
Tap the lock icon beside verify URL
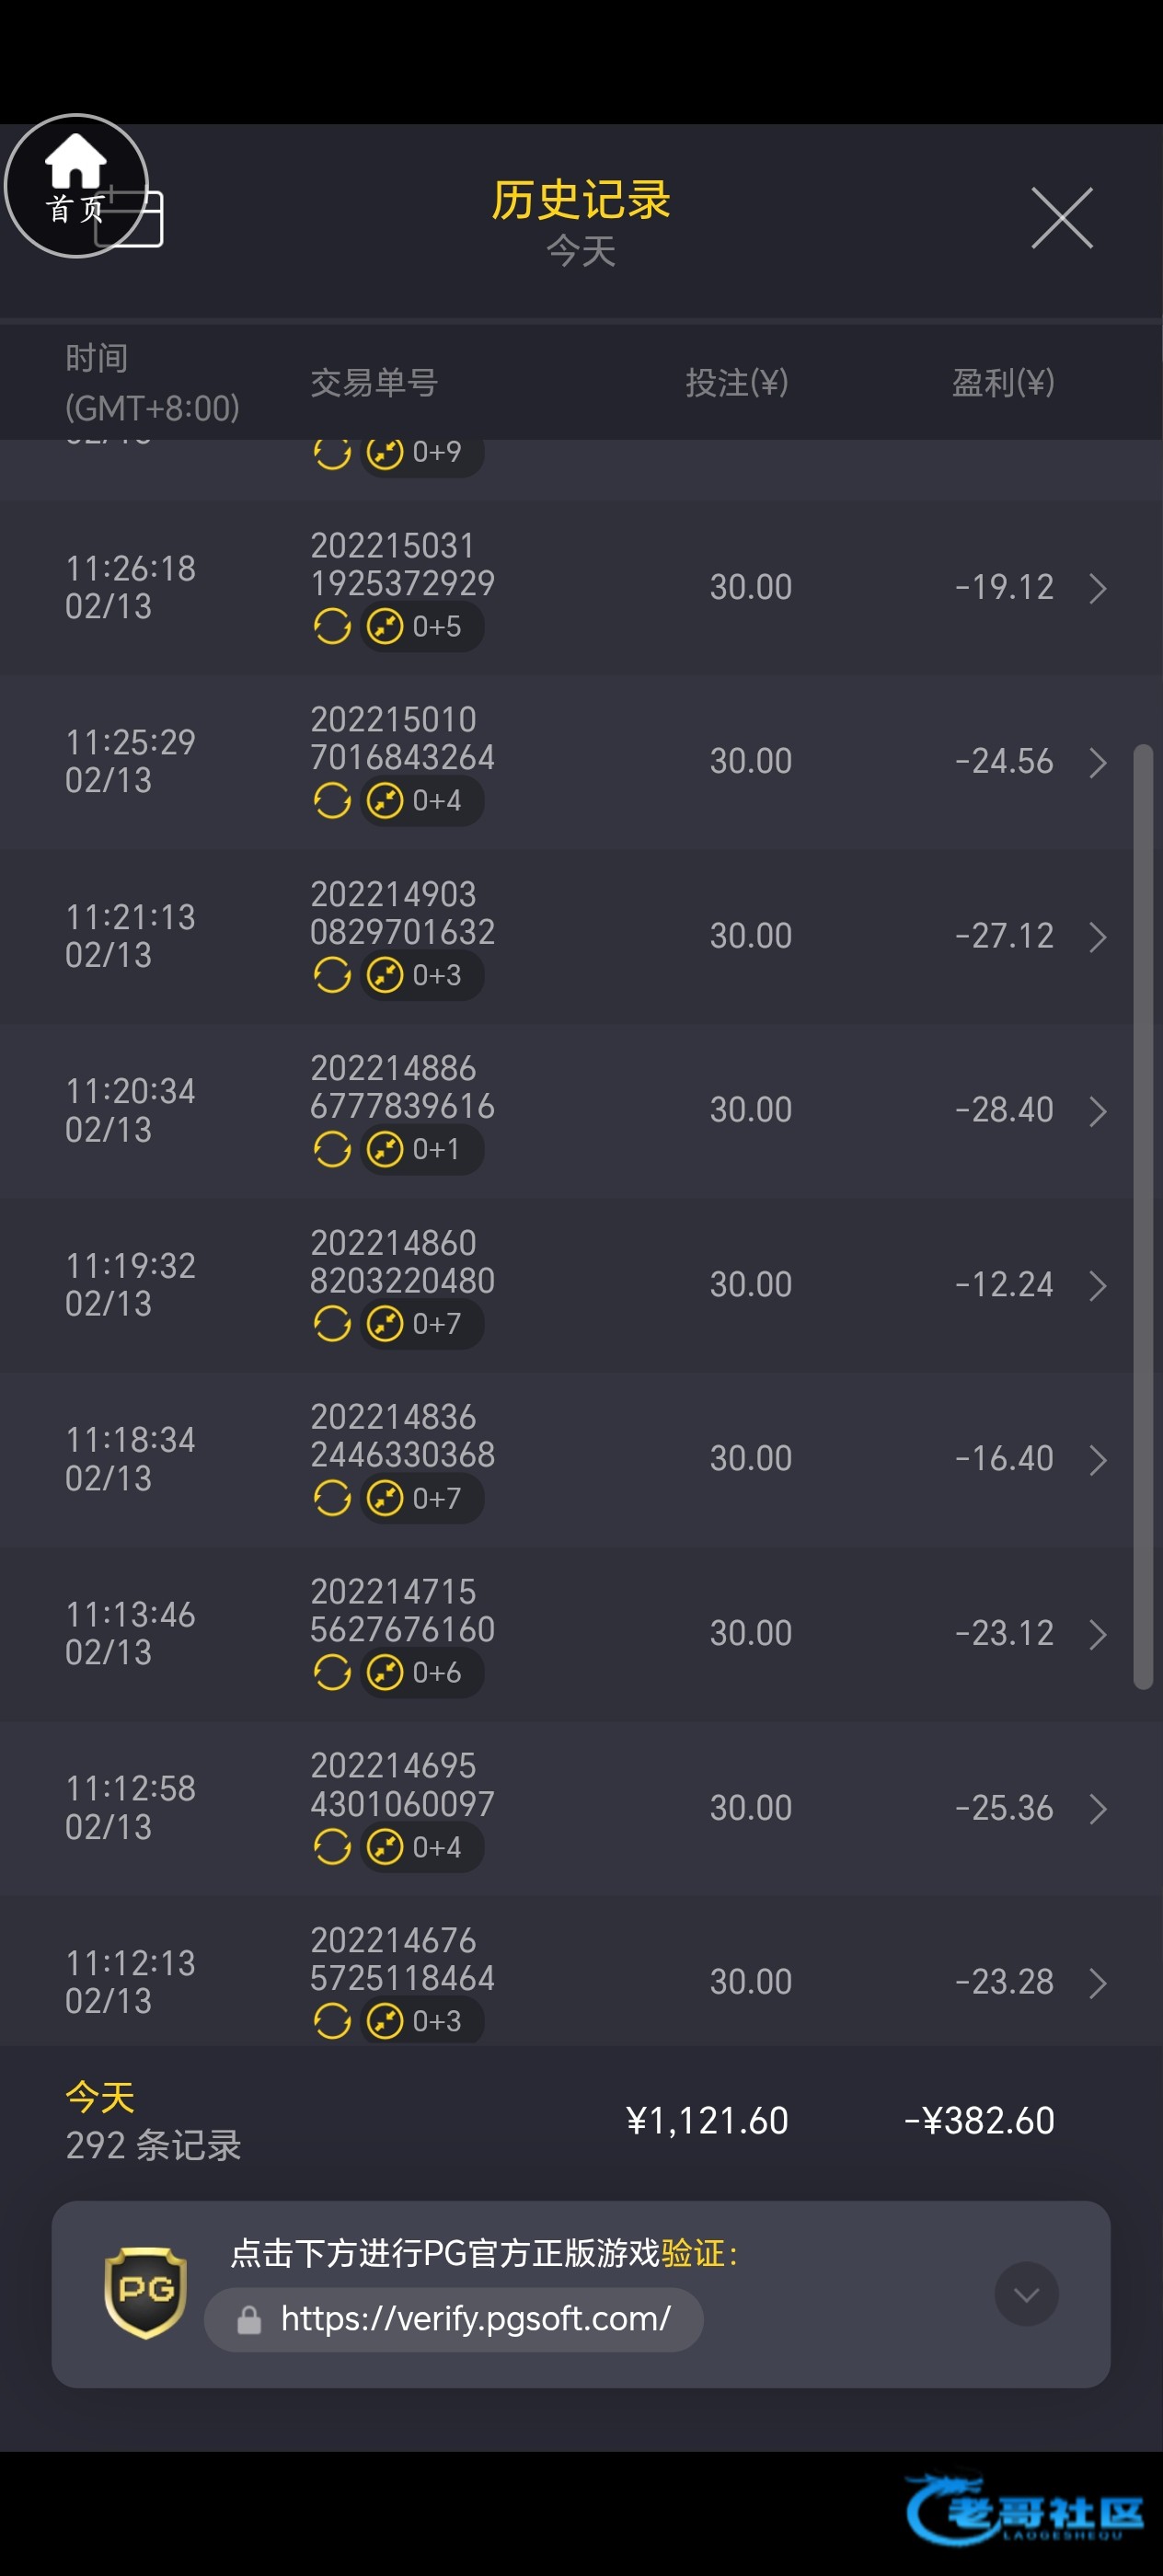[249, 2319]
